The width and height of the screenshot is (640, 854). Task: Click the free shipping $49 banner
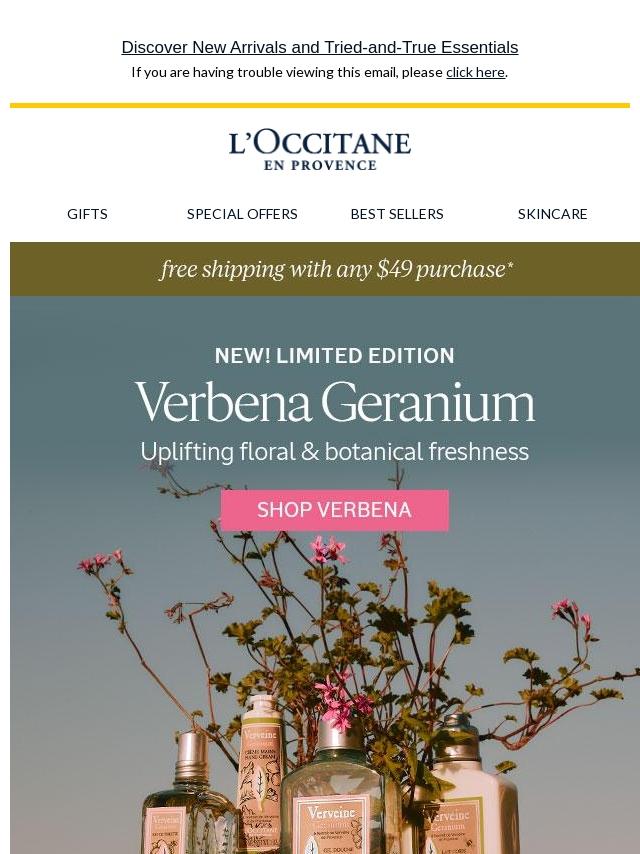[x=325, y=269]
